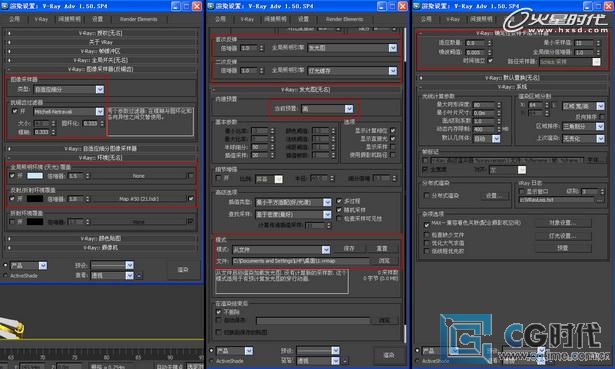Click the 预置 button in right window
The width and height of the screenshot is (615, 369).
pyautogui.click(x=563, y=248)
